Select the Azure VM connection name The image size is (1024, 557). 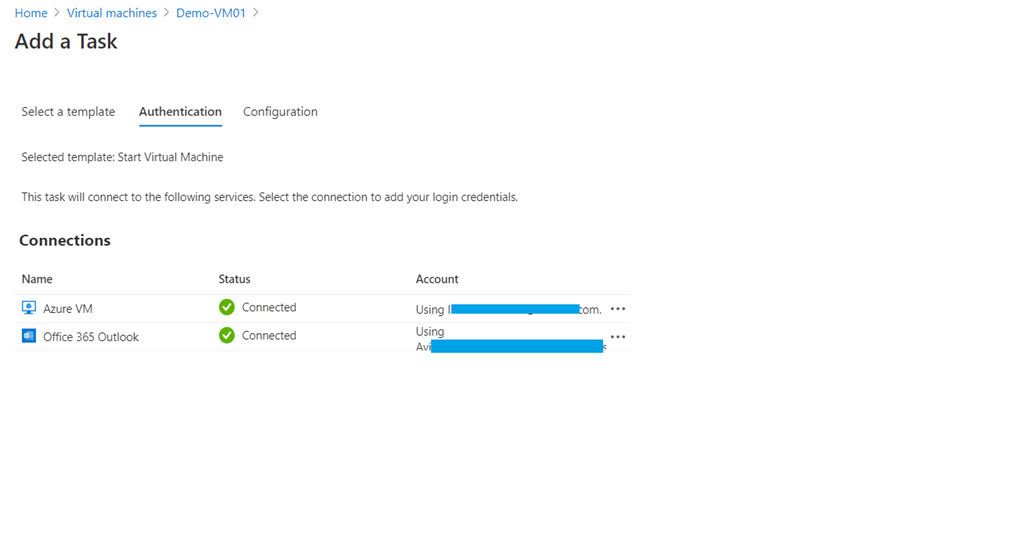click(68, 308)
